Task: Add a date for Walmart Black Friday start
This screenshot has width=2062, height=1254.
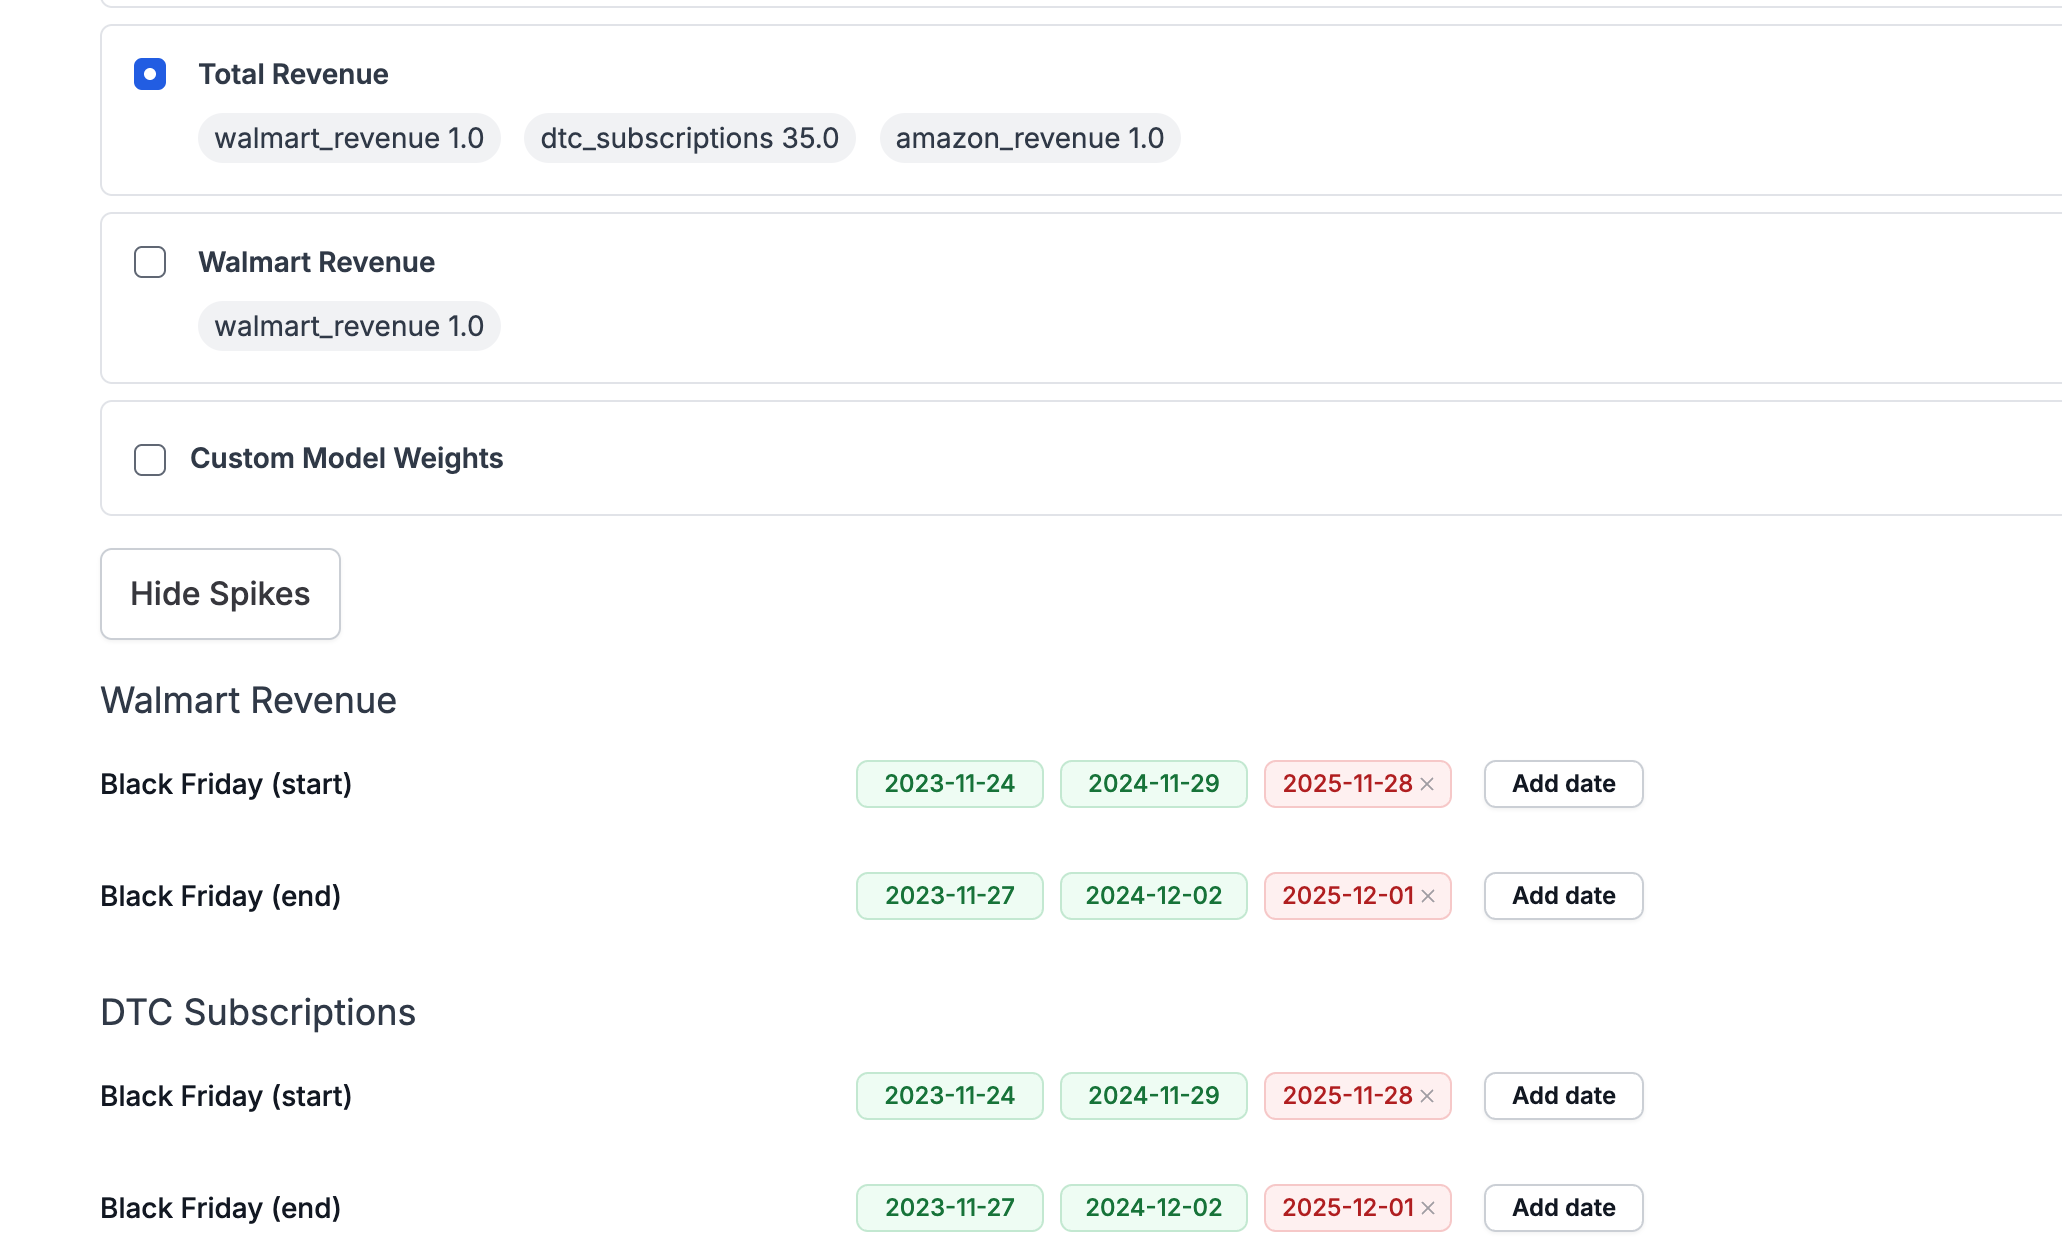Action: [1562, 784]
